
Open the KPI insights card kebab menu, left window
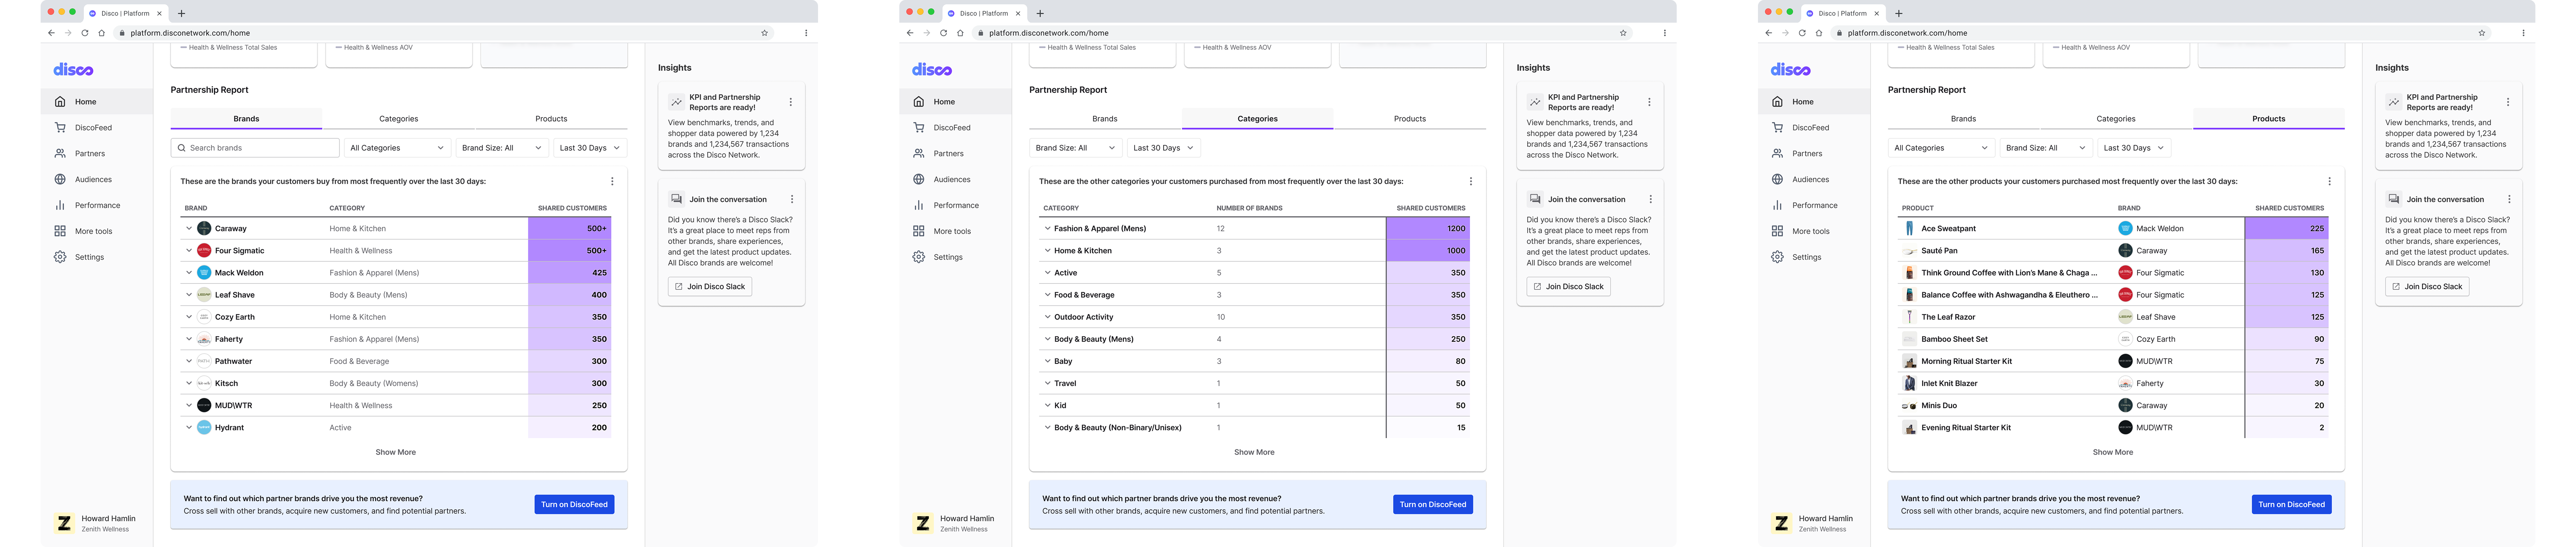point(791,102)
